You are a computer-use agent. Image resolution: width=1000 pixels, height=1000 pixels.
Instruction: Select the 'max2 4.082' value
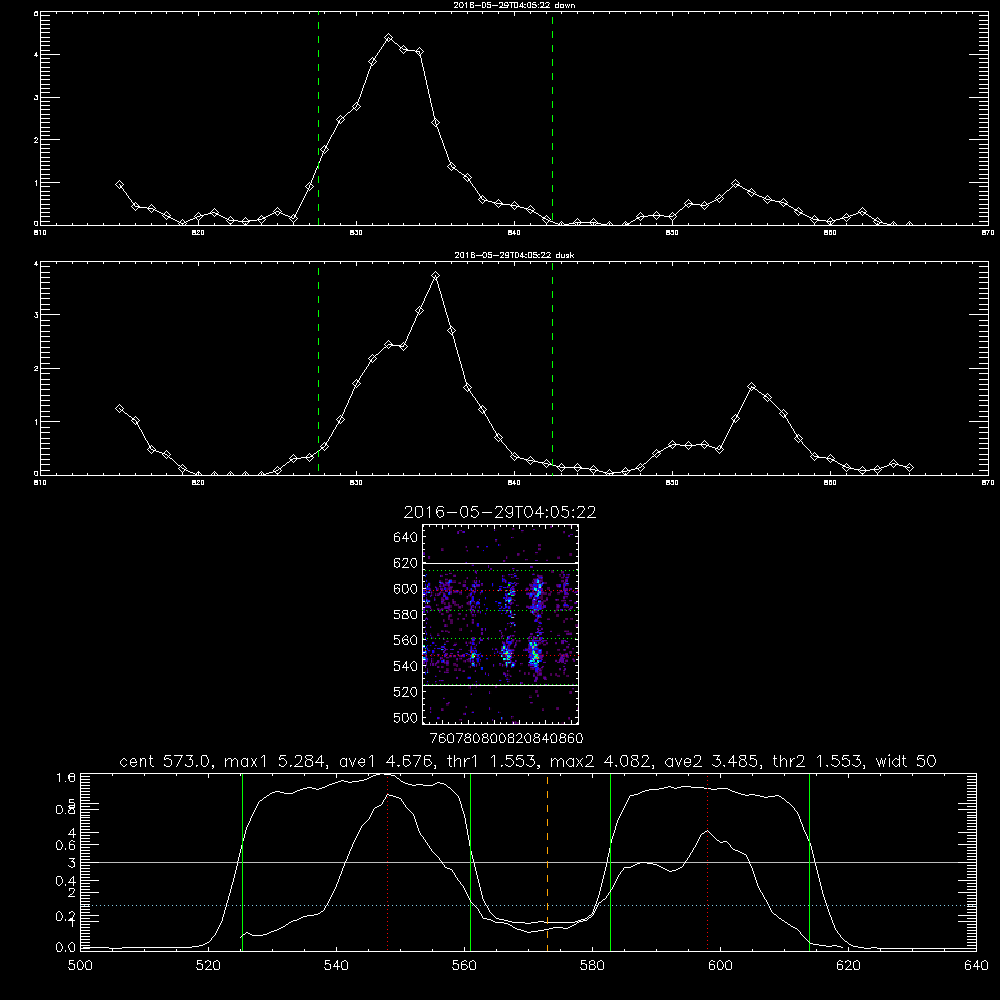tap(599, 761)
